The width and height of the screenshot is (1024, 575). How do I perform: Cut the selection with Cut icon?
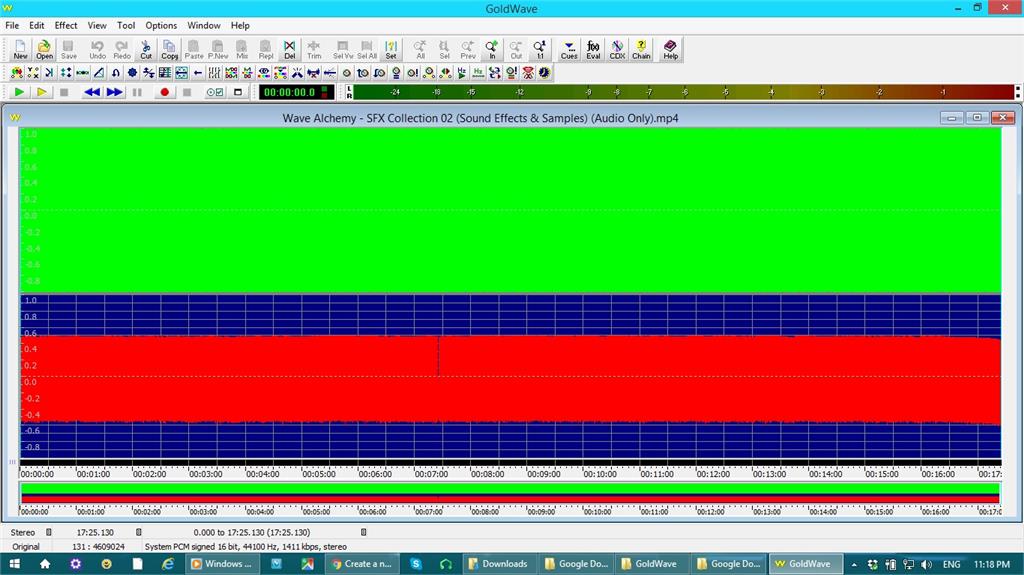click(146, 50)
